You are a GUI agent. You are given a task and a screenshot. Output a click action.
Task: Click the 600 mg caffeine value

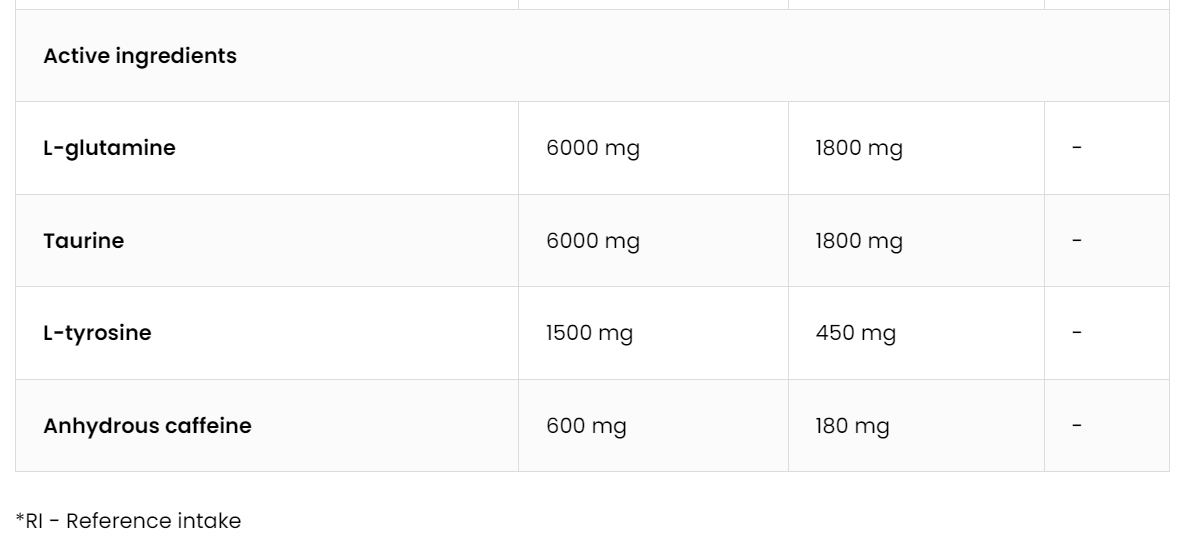(x=586, y=426)
